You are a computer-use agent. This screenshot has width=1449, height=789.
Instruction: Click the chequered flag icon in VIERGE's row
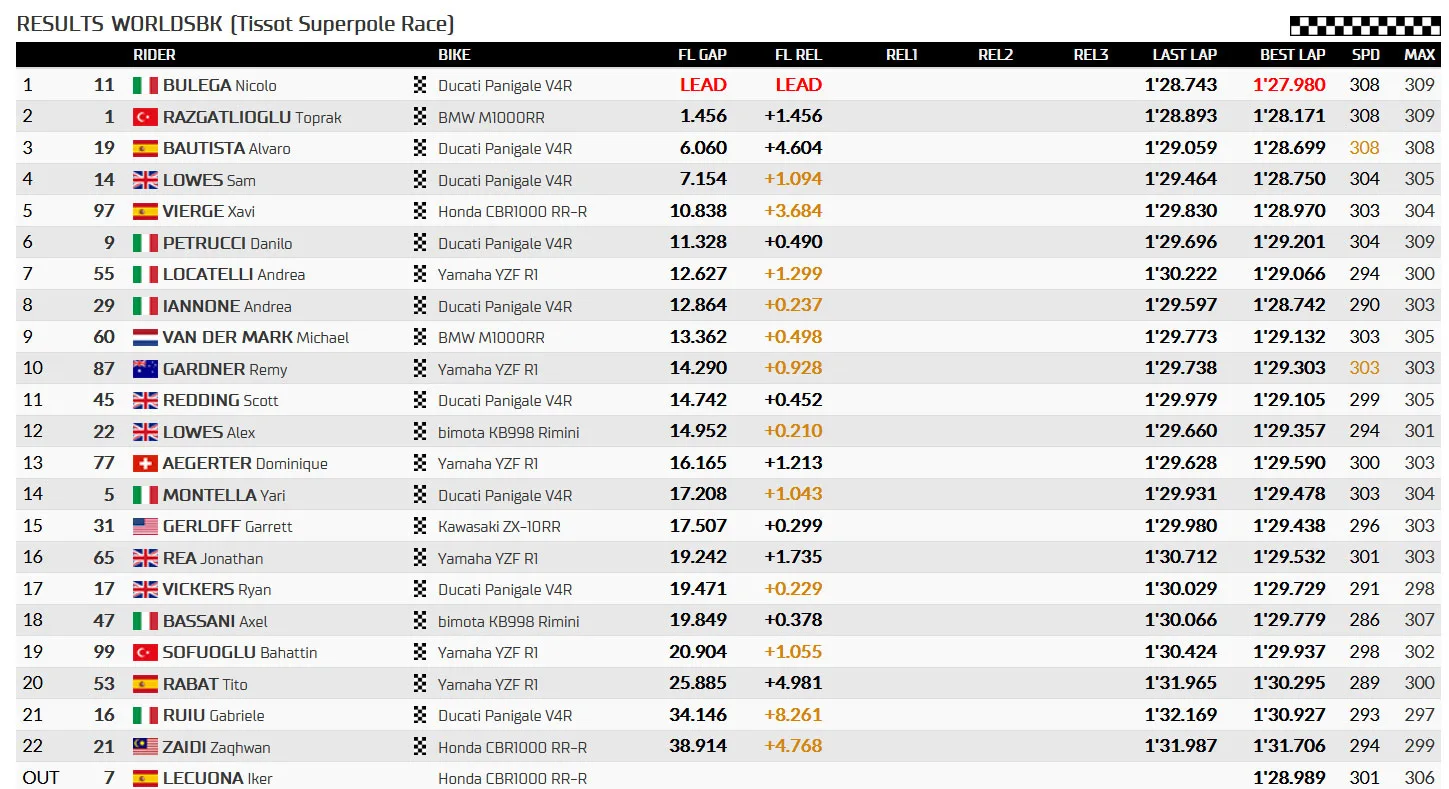[420, 211]
